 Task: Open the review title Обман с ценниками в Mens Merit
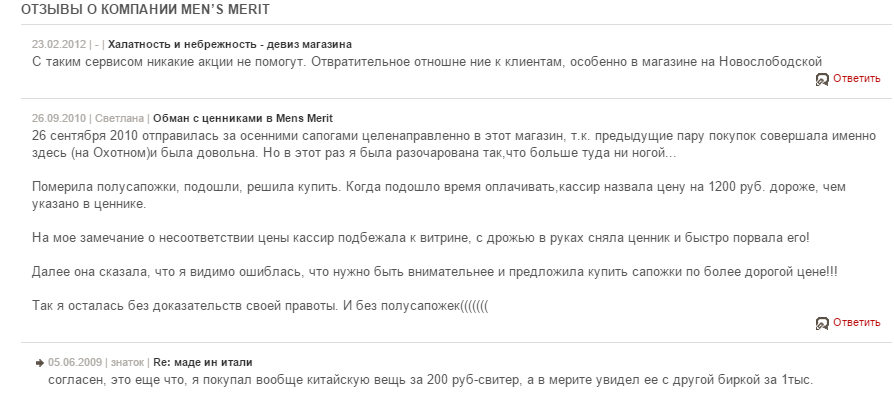click(x=243, y=119)
